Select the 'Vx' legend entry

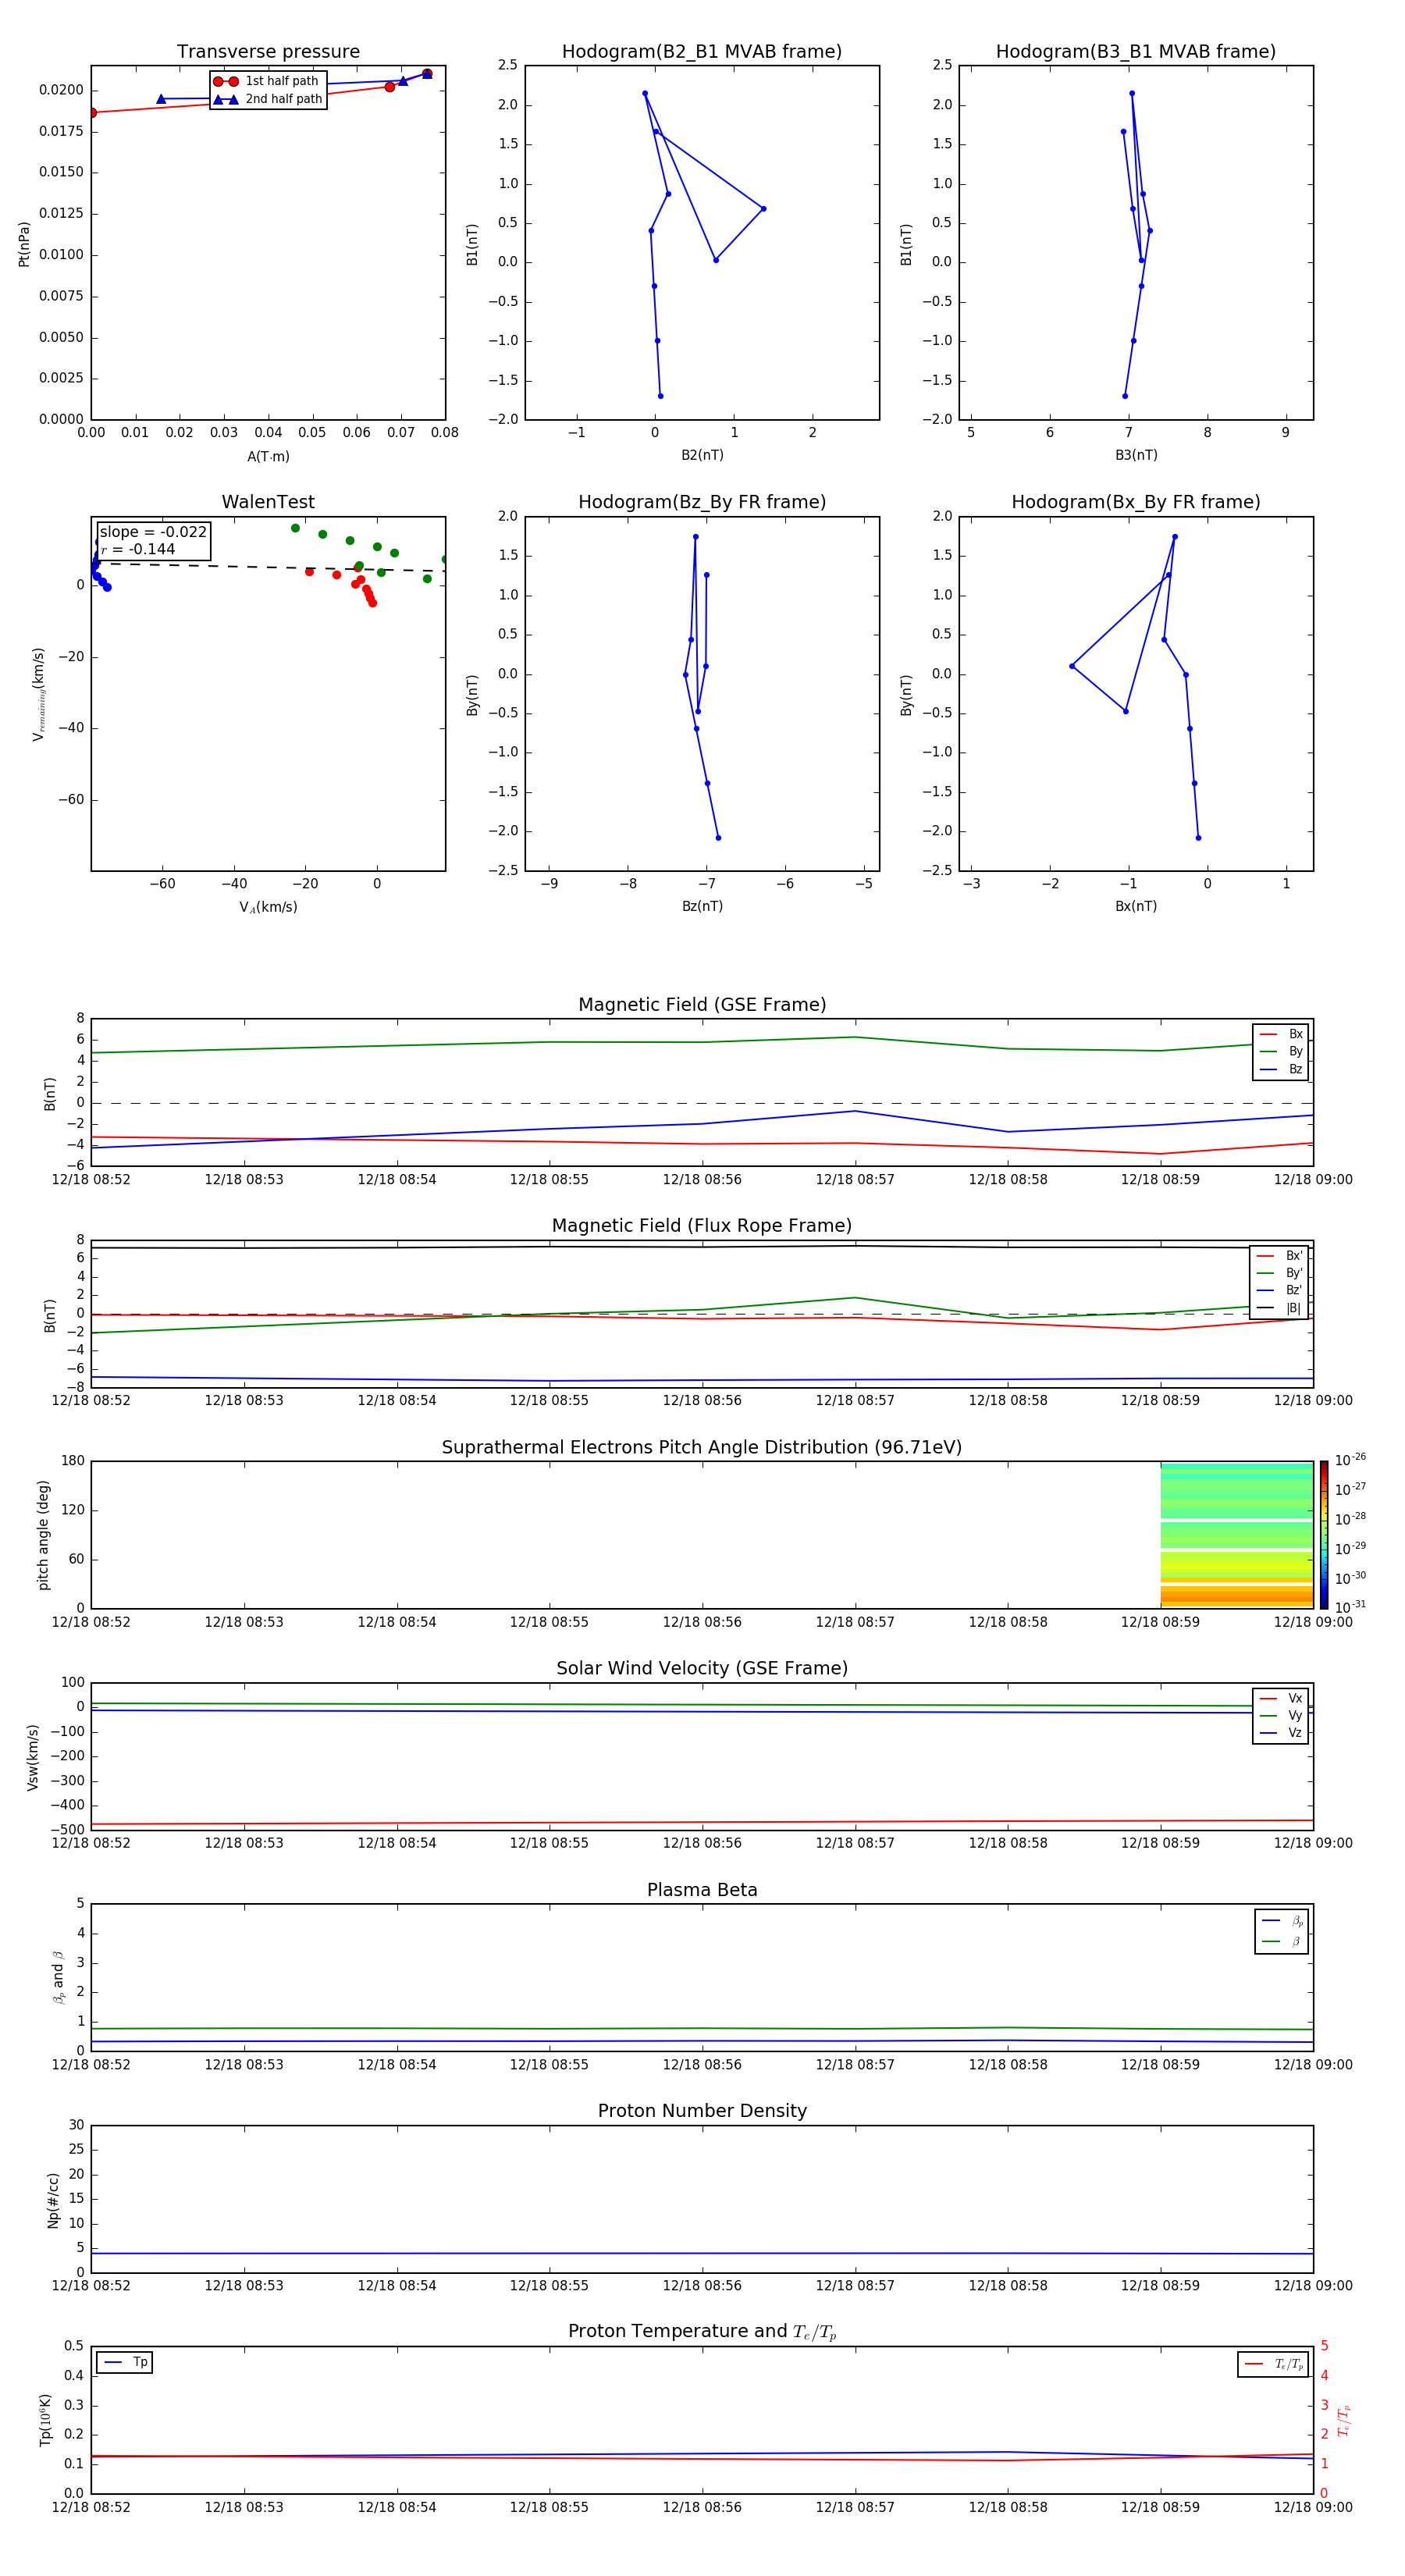pos(1281,1699)
